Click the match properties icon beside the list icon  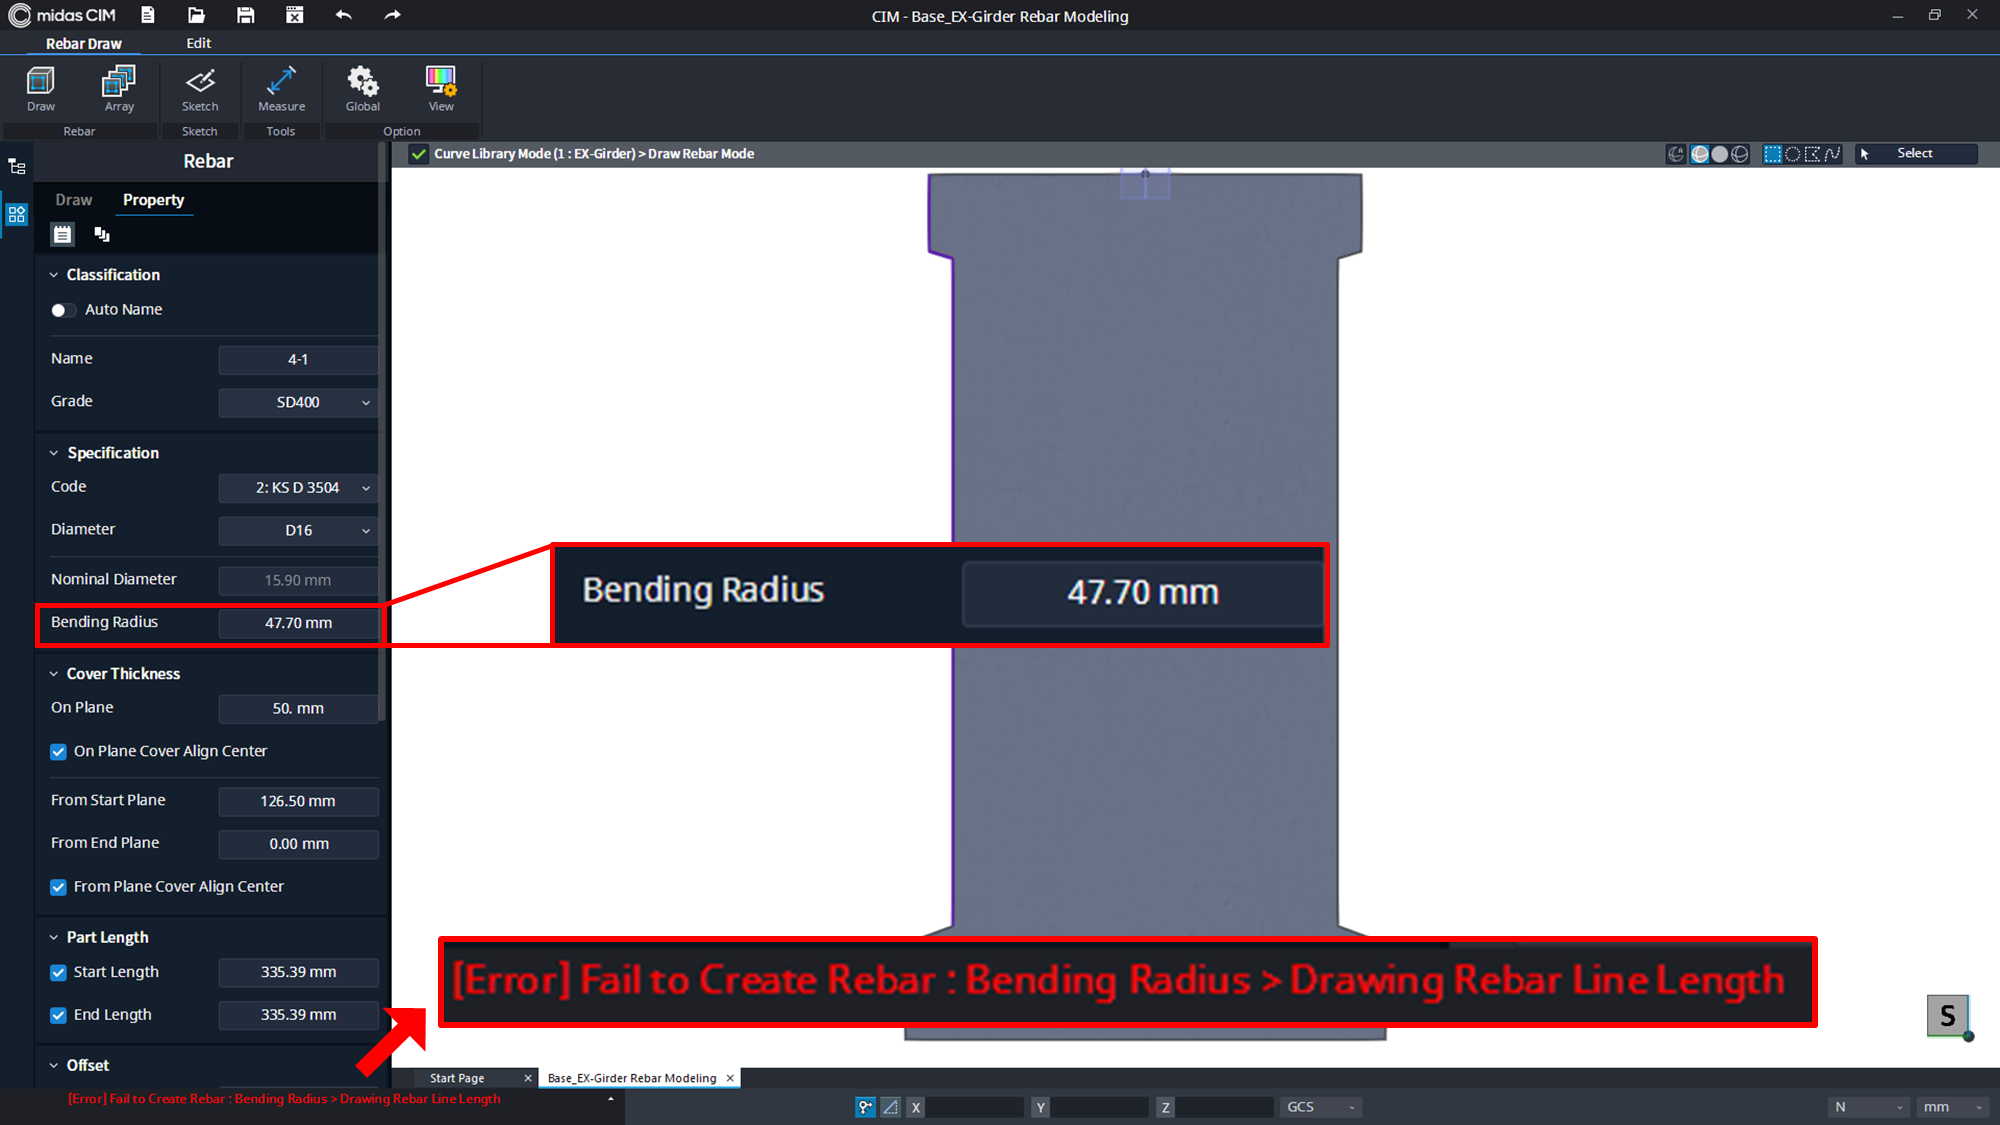point(102,234)
